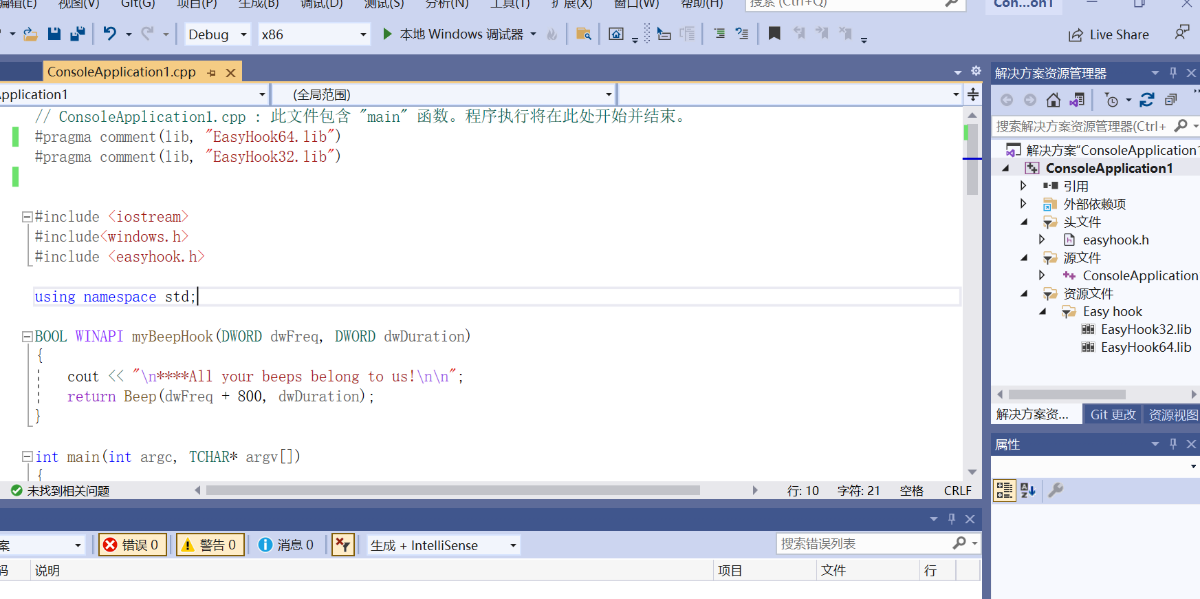Image resolution: width=1200 pixels, height=599 pixels.
Task: Pin the ConsoleApplication1.cpp tab
Action: pyautogui.click(x=212, y=72)
